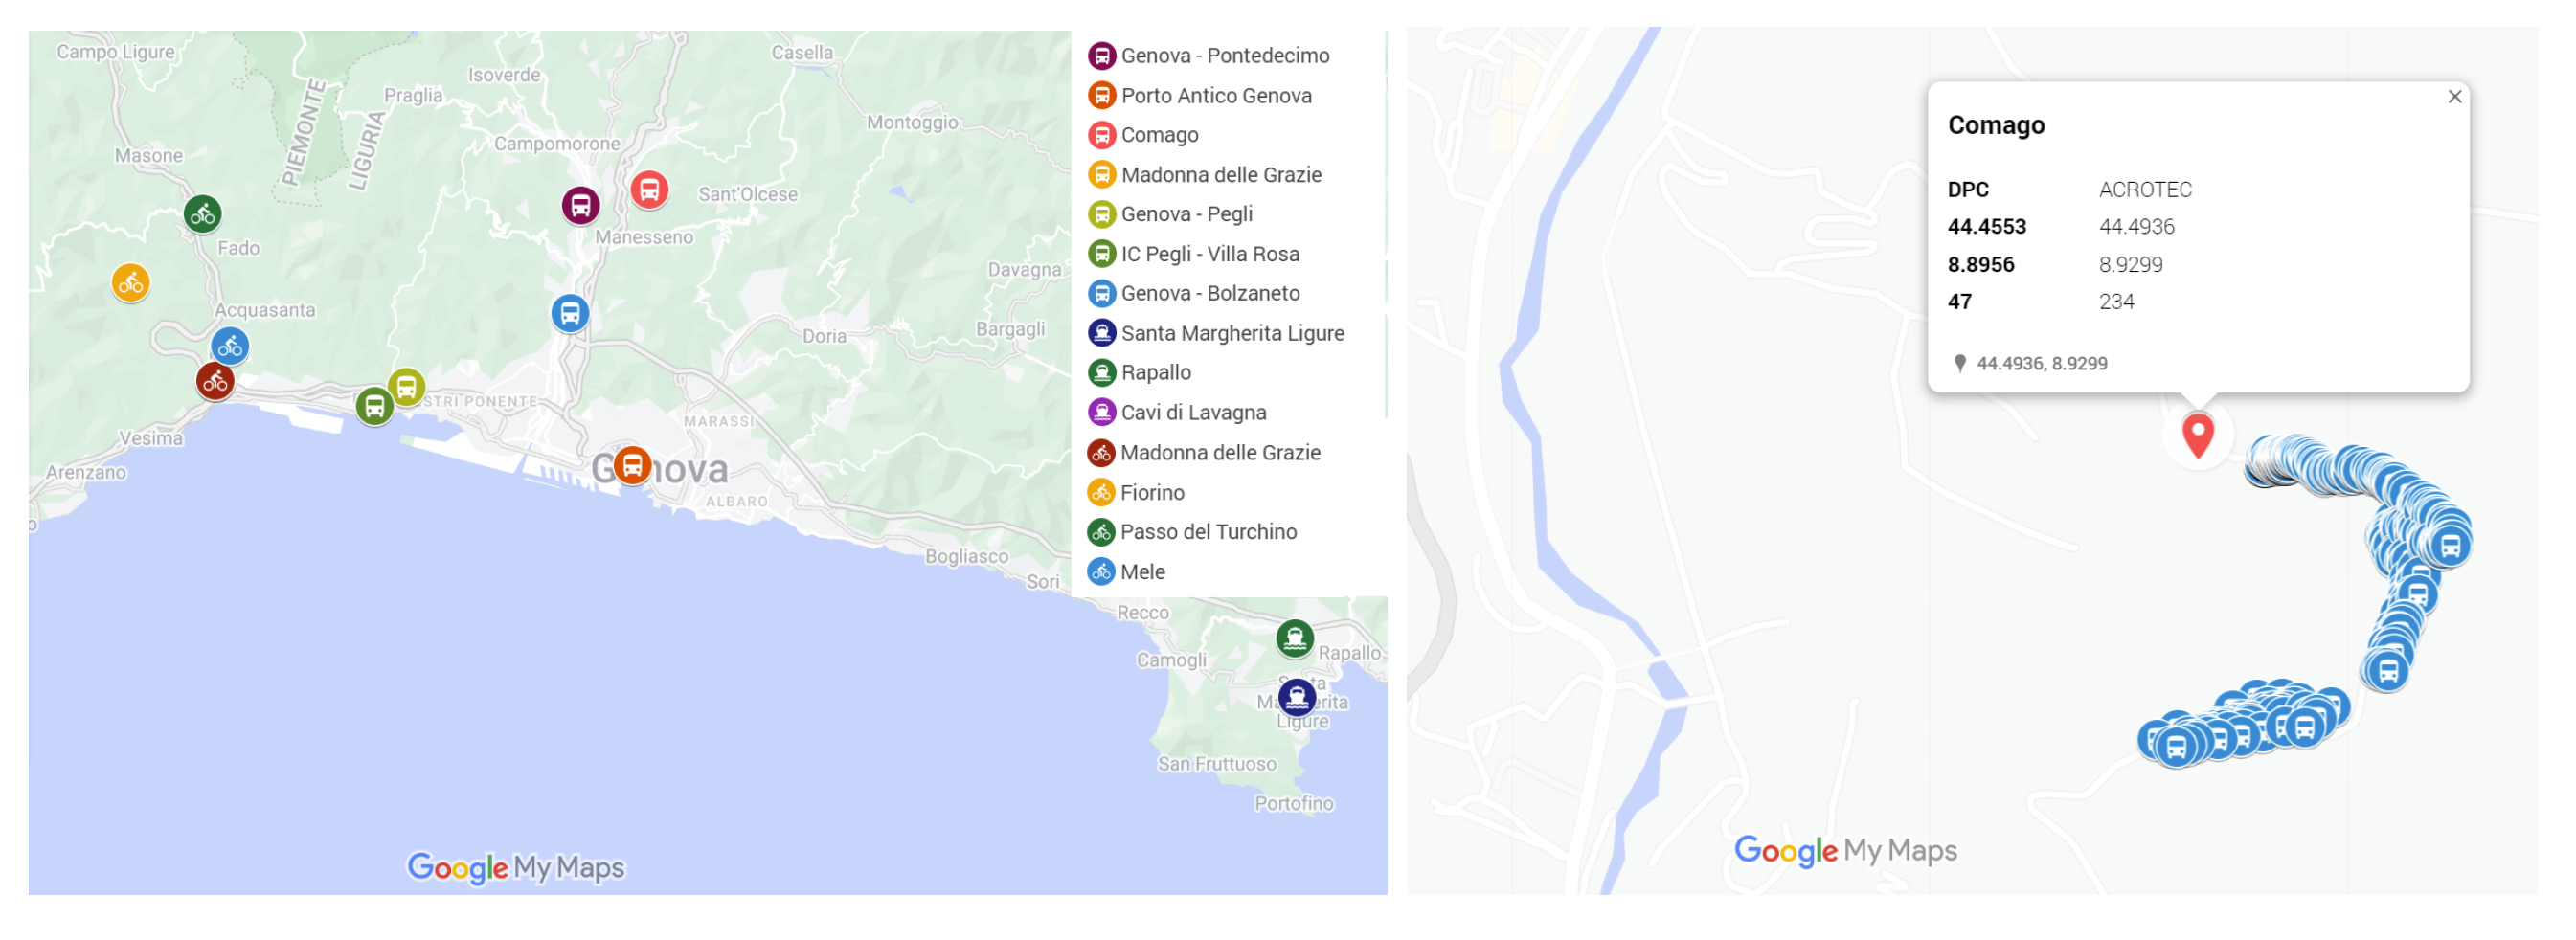Click the Genova - Bolzaneto legend entry
The height and width of the screenshot is (940, 2576).
point(1209,293)
